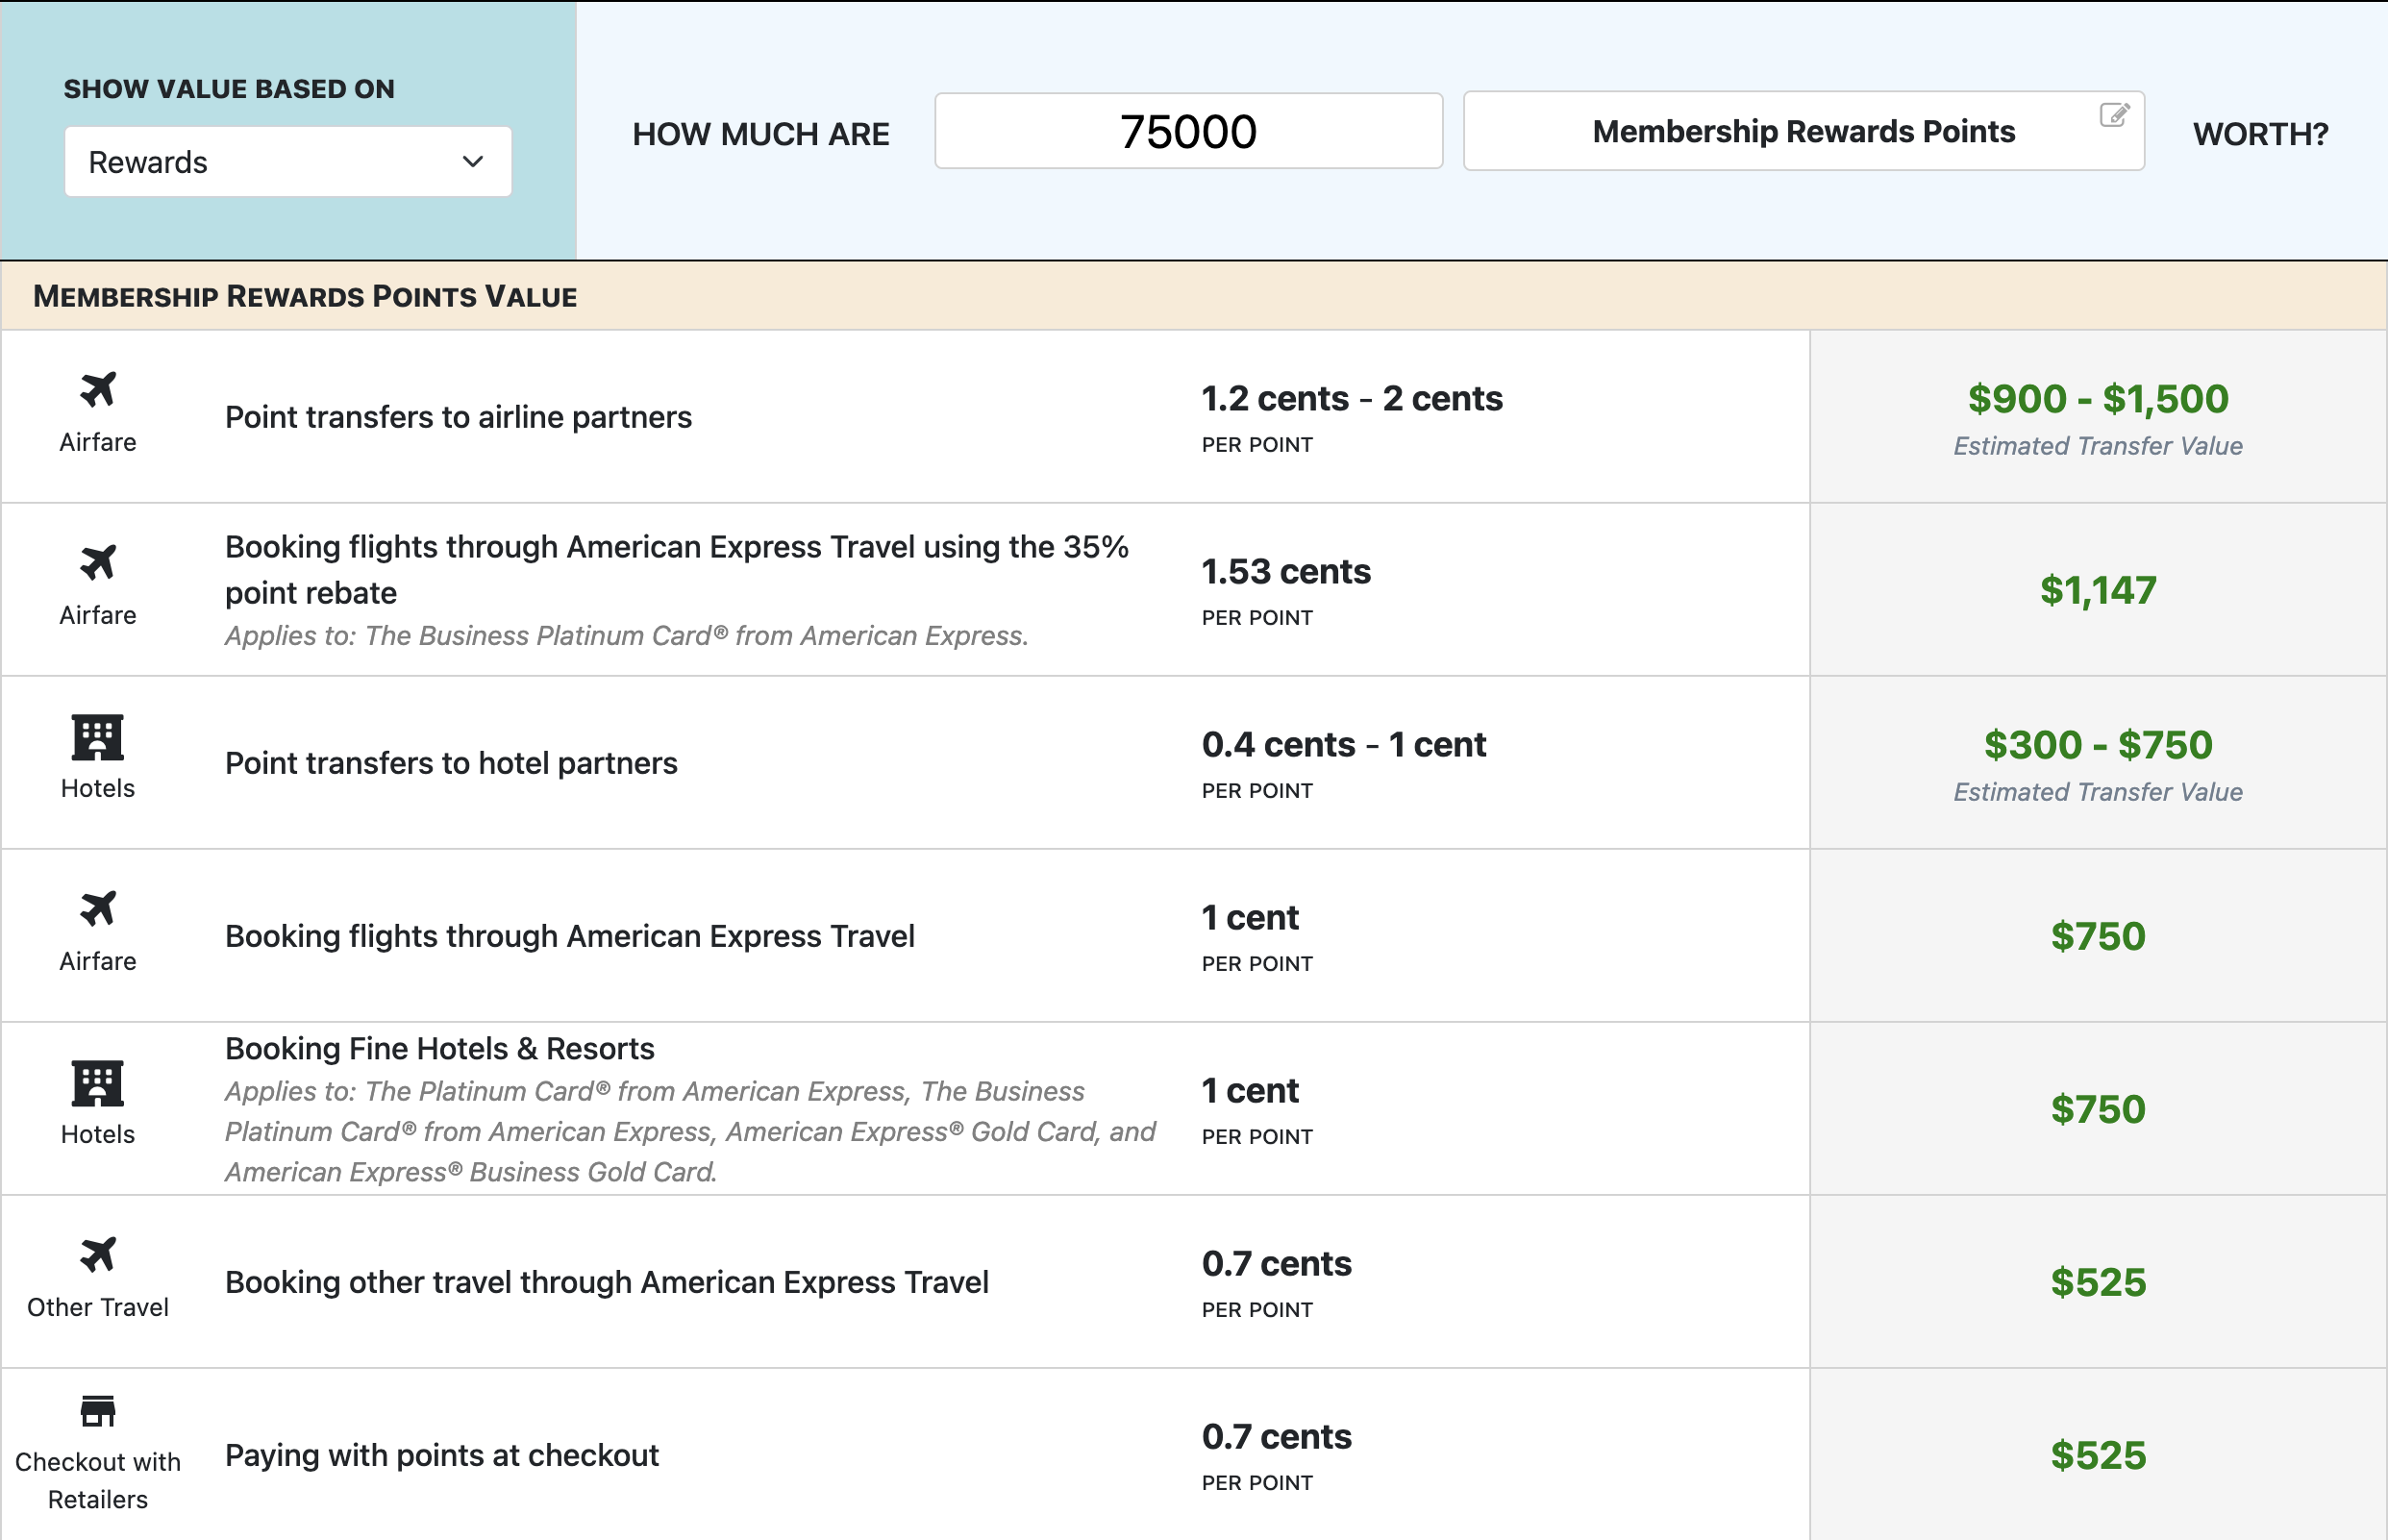Select 'Booking Fine Hotels & Resorts' text
The width and height of the screenshot is (2388, 1540).
coord(440,1049)
